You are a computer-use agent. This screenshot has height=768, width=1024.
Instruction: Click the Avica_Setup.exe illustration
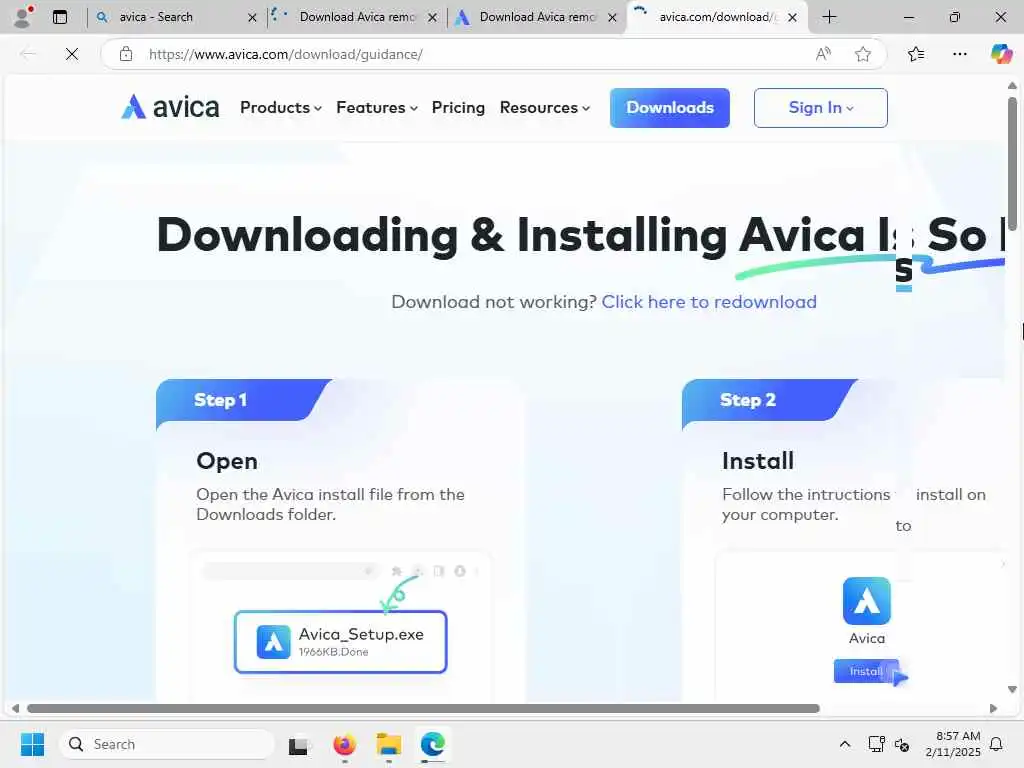(x=340, y=641)
